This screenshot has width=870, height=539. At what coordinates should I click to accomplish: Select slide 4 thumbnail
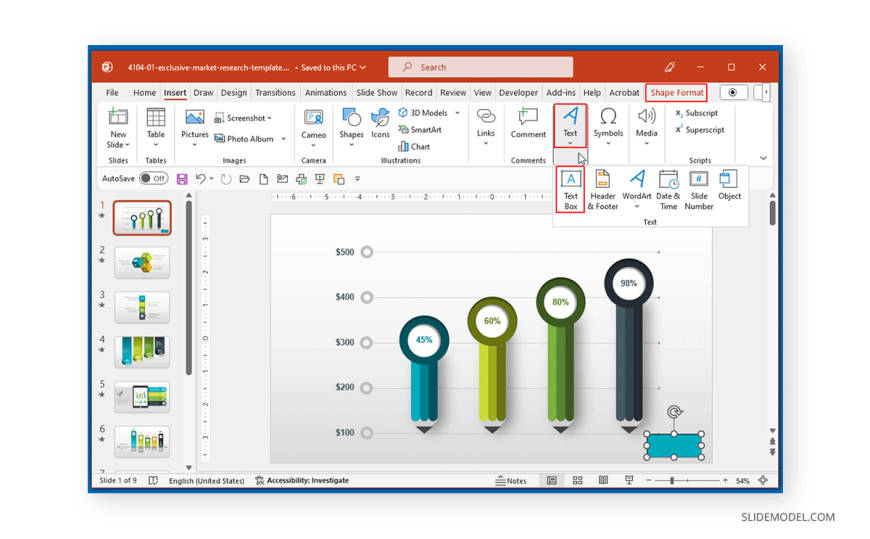click(142, 352)
